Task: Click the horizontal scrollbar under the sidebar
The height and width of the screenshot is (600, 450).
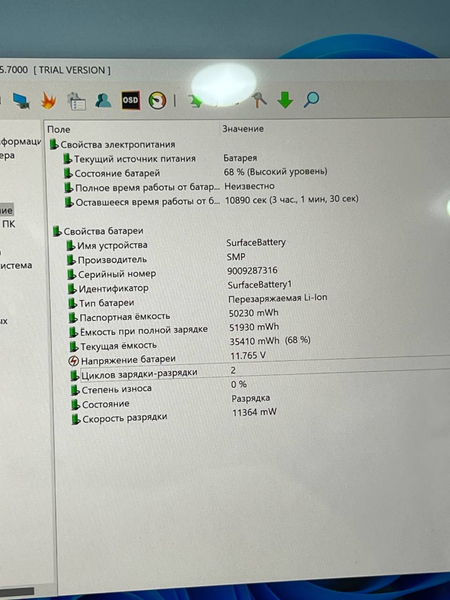Action: 17,592
